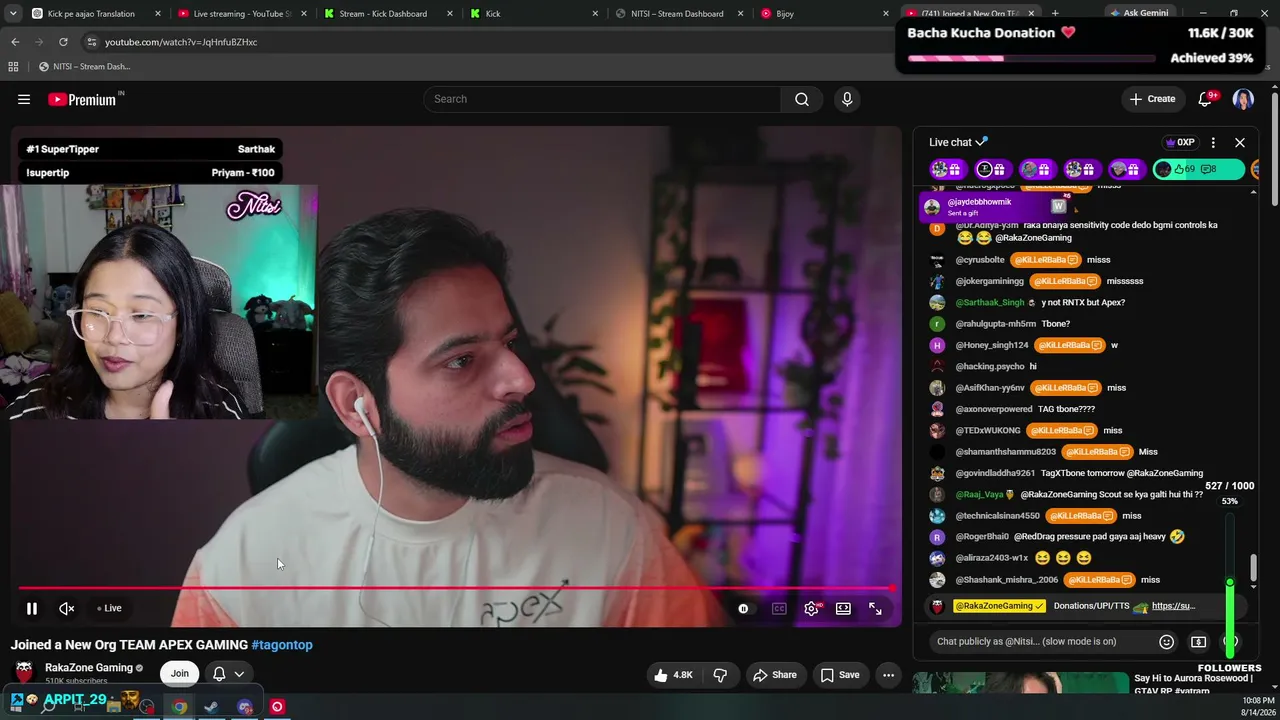Open the pinned donations https link
The height and width of the screenshot is (720, 1280).
click(x=1173, y=606)
